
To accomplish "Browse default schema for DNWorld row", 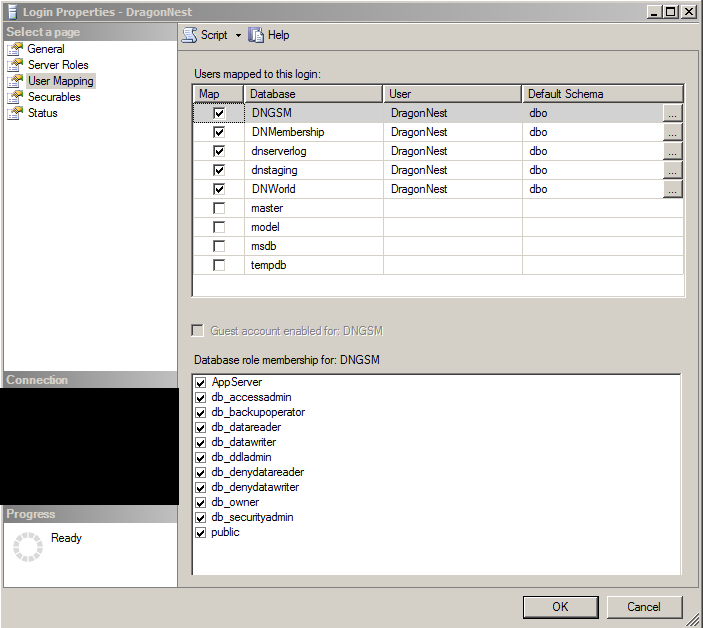I will (673, 189).
